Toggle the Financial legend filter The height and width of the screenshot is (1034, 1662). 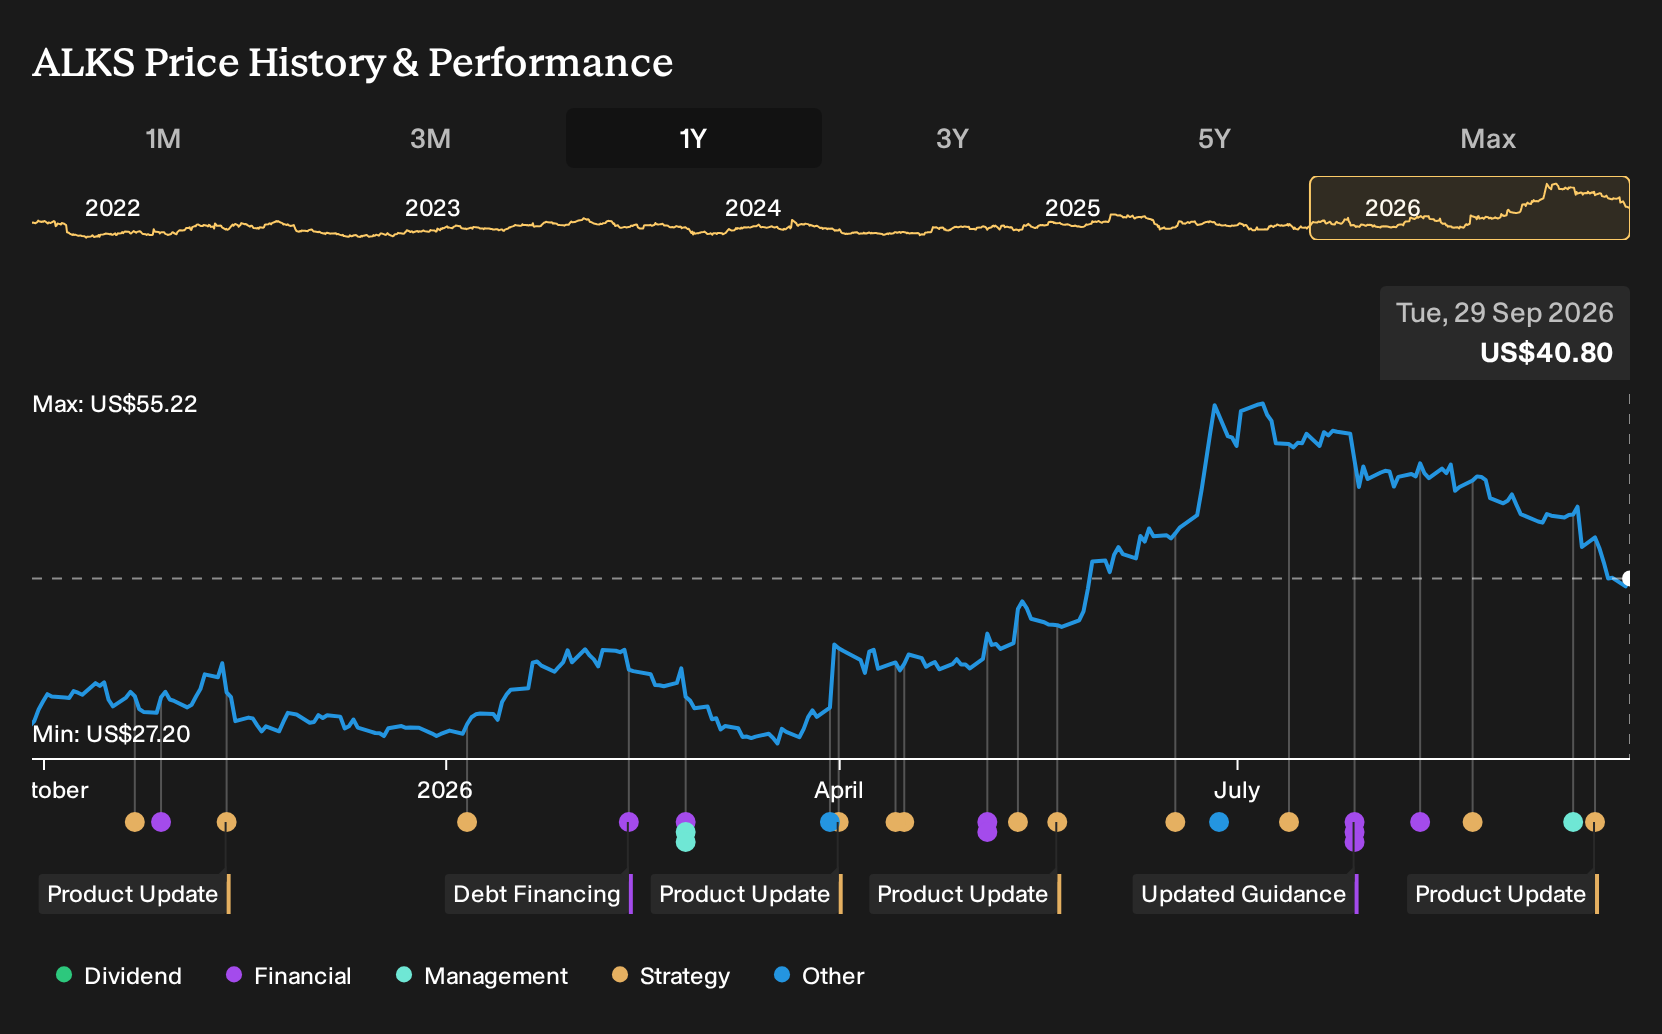[289, 976]
